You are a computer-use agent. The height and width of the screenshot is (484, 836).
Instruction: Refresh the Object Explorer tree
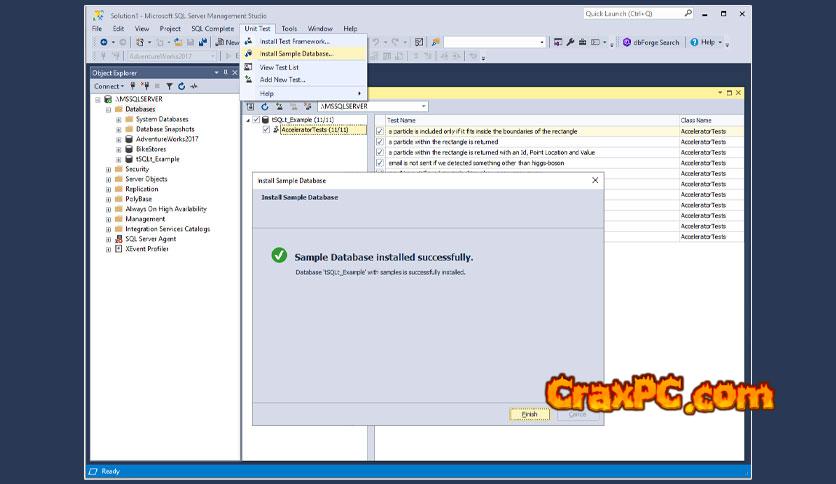tap(180, 86)
